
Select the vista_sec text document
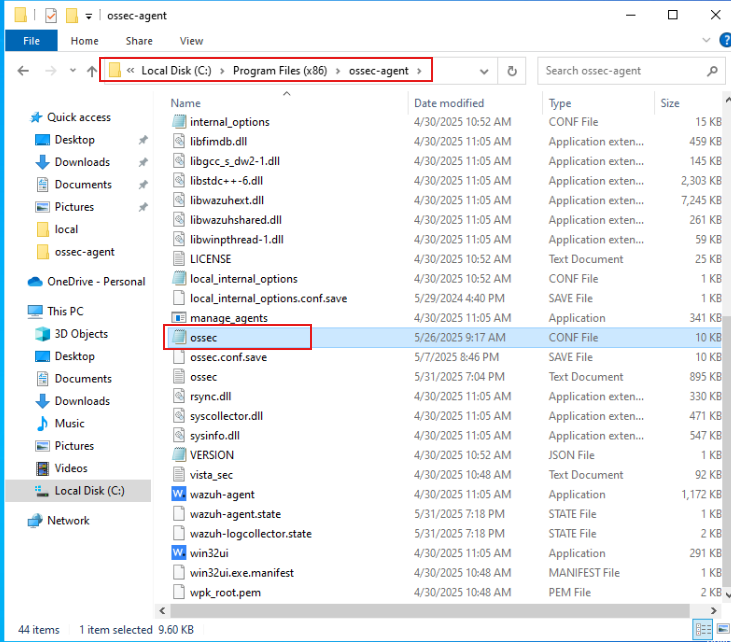click(x=211, y=474)
